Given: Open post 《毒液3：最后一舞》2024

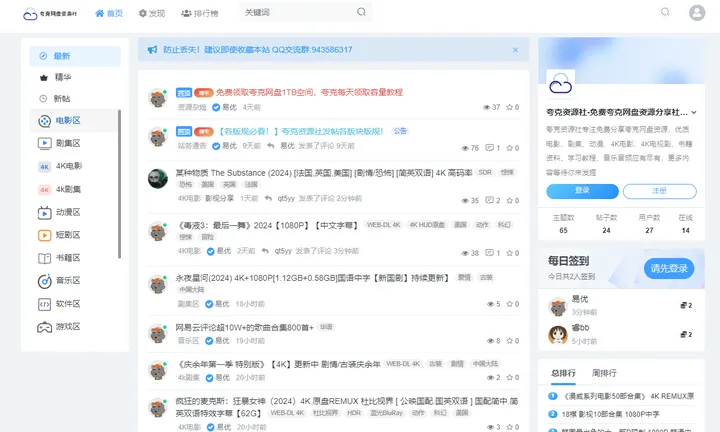Looking at the screenshot, I should (267, 225).
